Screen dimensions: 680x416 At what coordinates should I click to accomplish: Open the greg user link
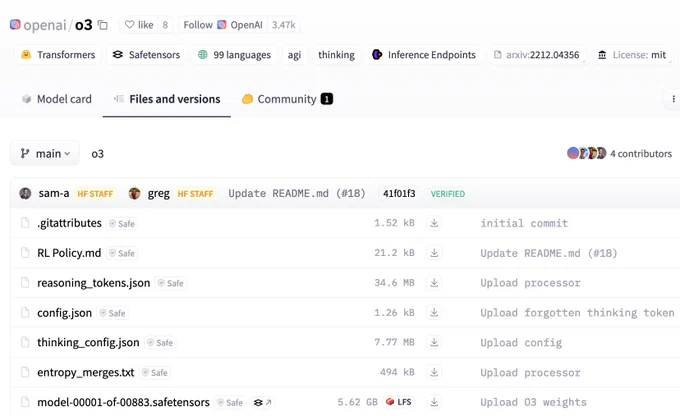point(159,193)
